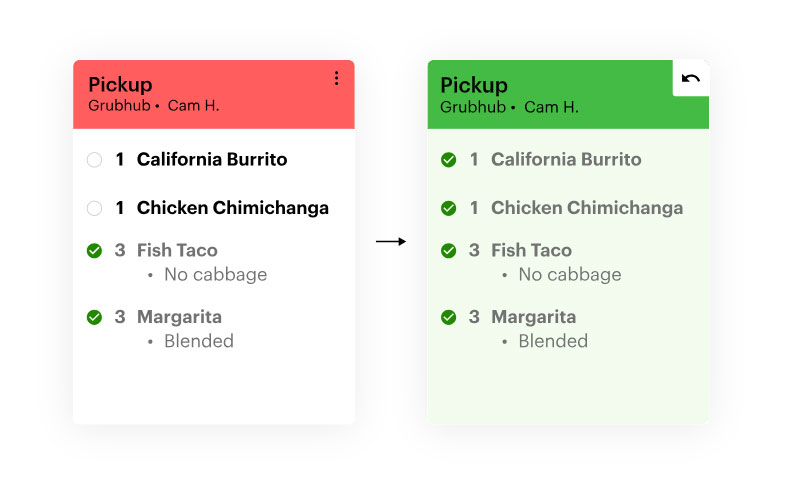This screenshot has height=493, width=788.
Task: Check the Chicken Chimichanga circle on red ticket
Action: 94,209
